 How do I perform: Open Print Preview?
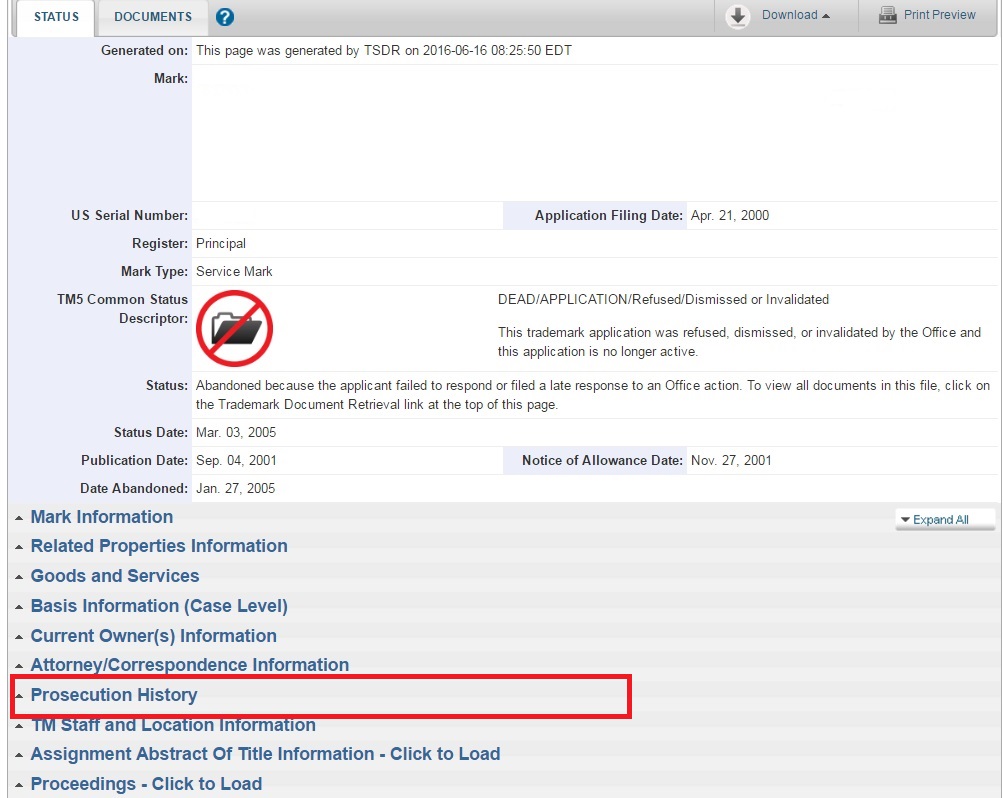(x=939, y=15)
